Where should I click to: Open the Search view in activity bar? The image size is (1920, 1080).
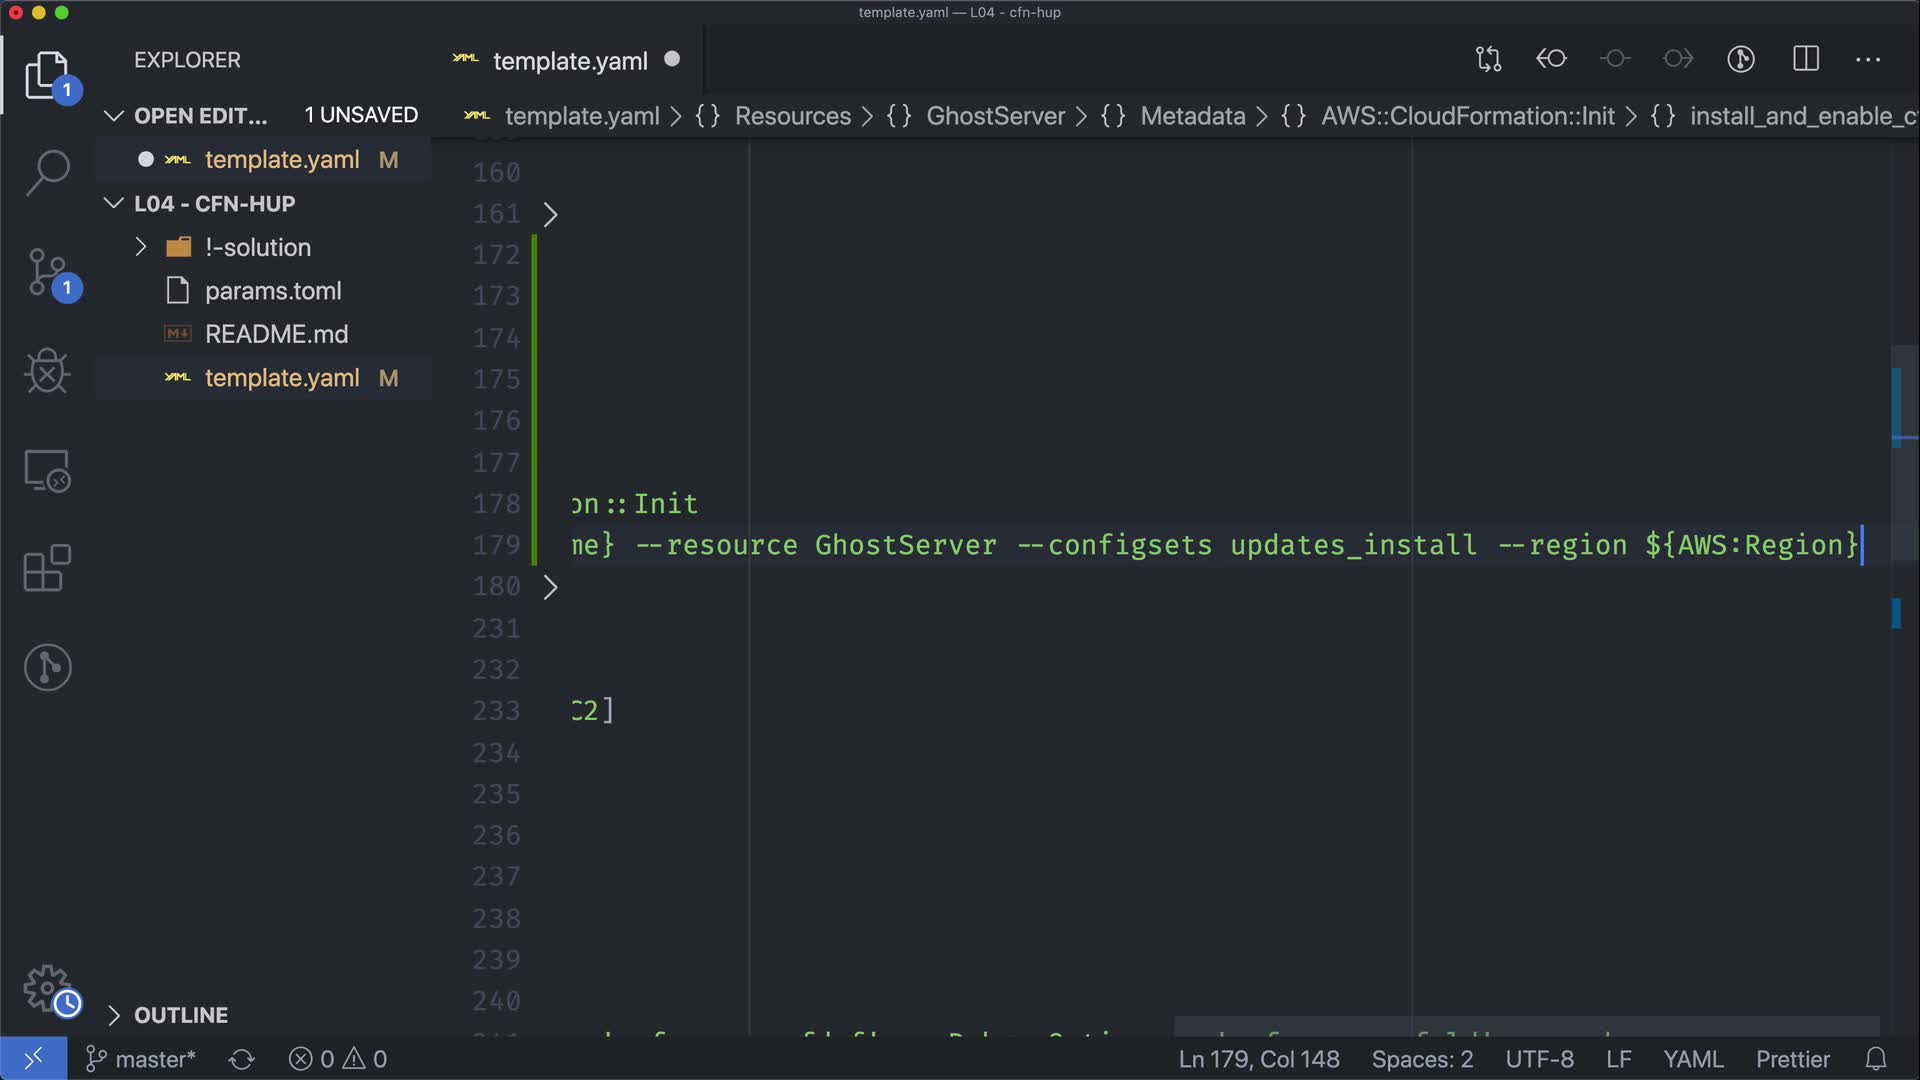point(47,172)
